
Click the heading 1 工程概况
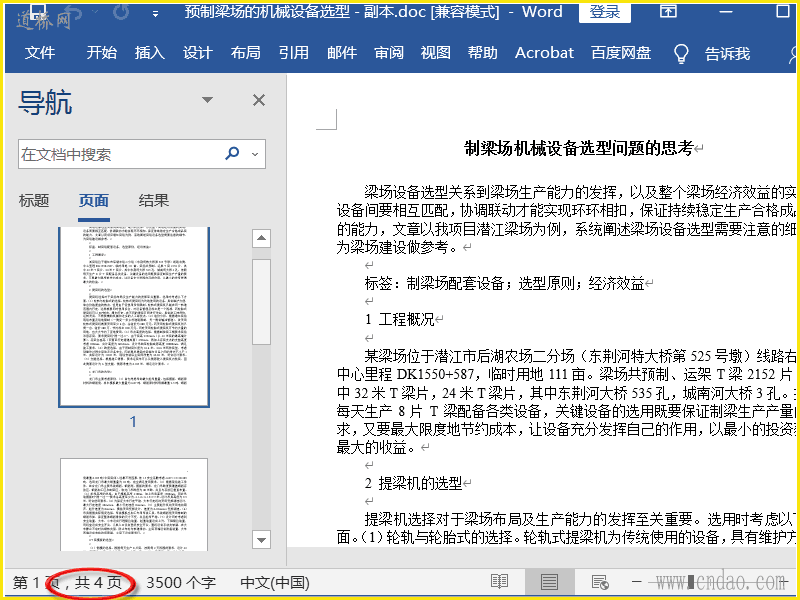click(399, 320)
